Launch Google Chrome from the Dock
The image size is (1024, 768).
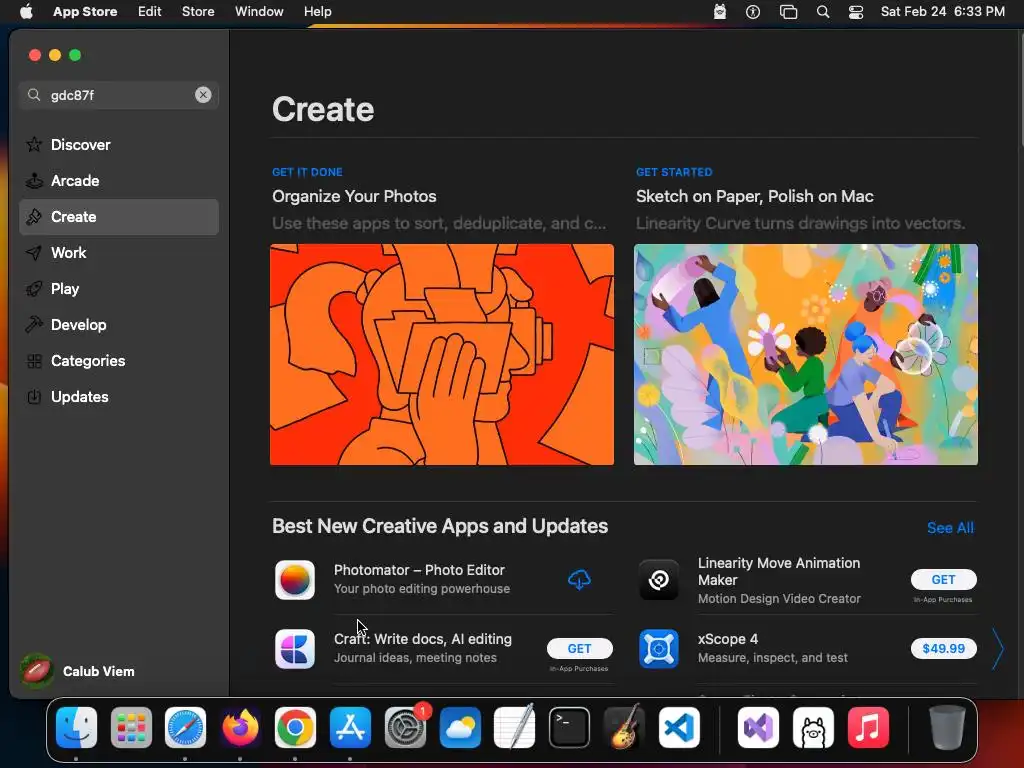click(x=295, y=727)
